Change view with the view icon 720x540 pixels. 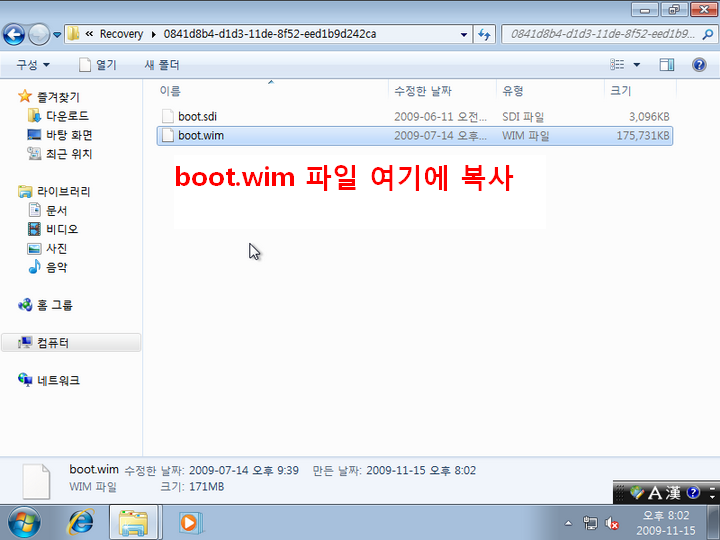pyautogui.click(x=617, y=65)
